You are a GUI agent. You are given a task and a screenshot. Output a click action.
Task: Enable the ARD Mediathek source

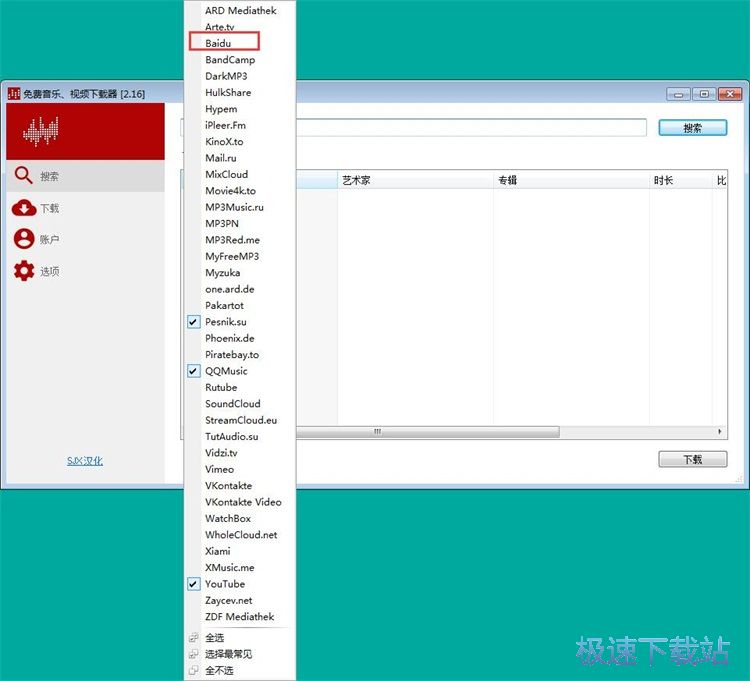[239, 11]
